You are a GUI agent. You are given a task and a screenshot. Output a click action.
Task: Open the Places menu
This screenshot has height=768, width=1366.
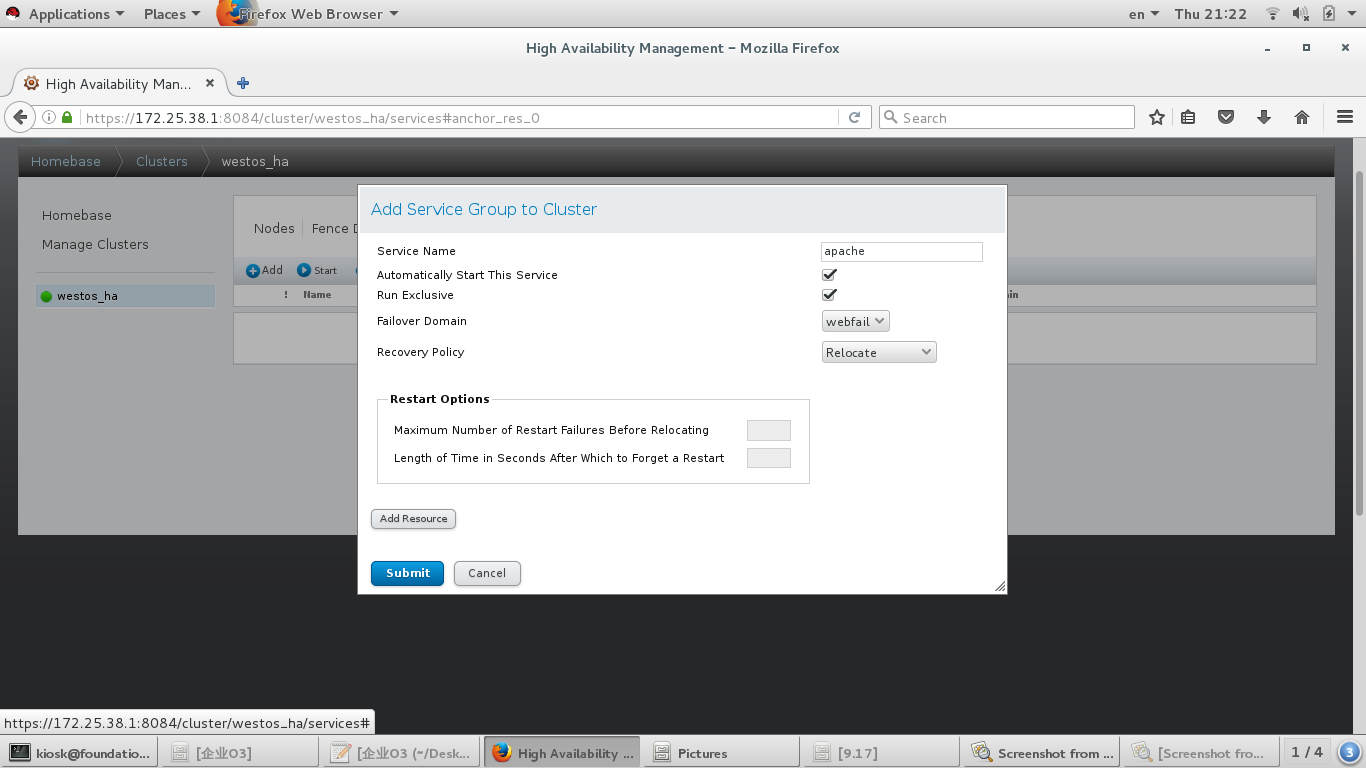pos(171,14)
